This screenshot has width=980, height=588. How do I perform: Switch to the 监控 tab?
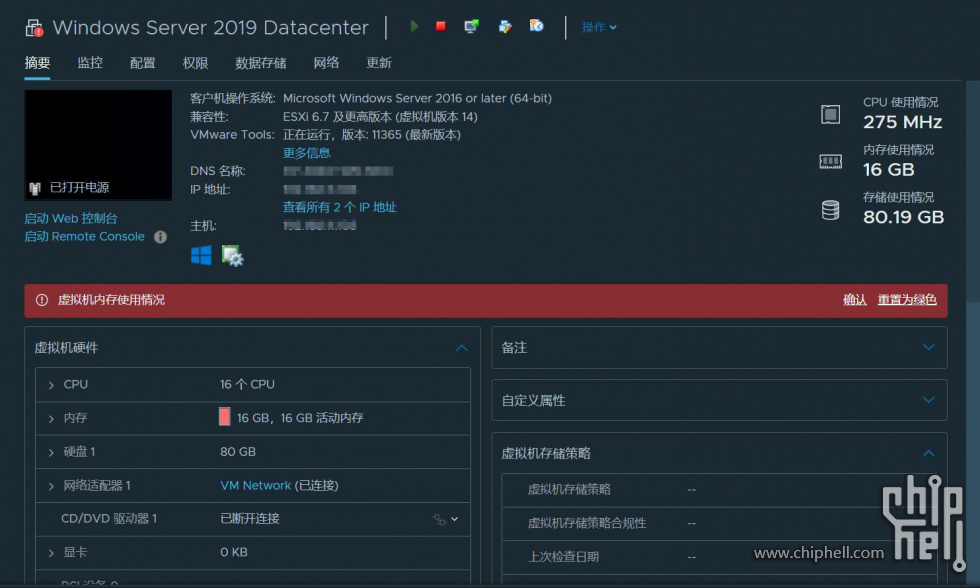pos(90,62)
